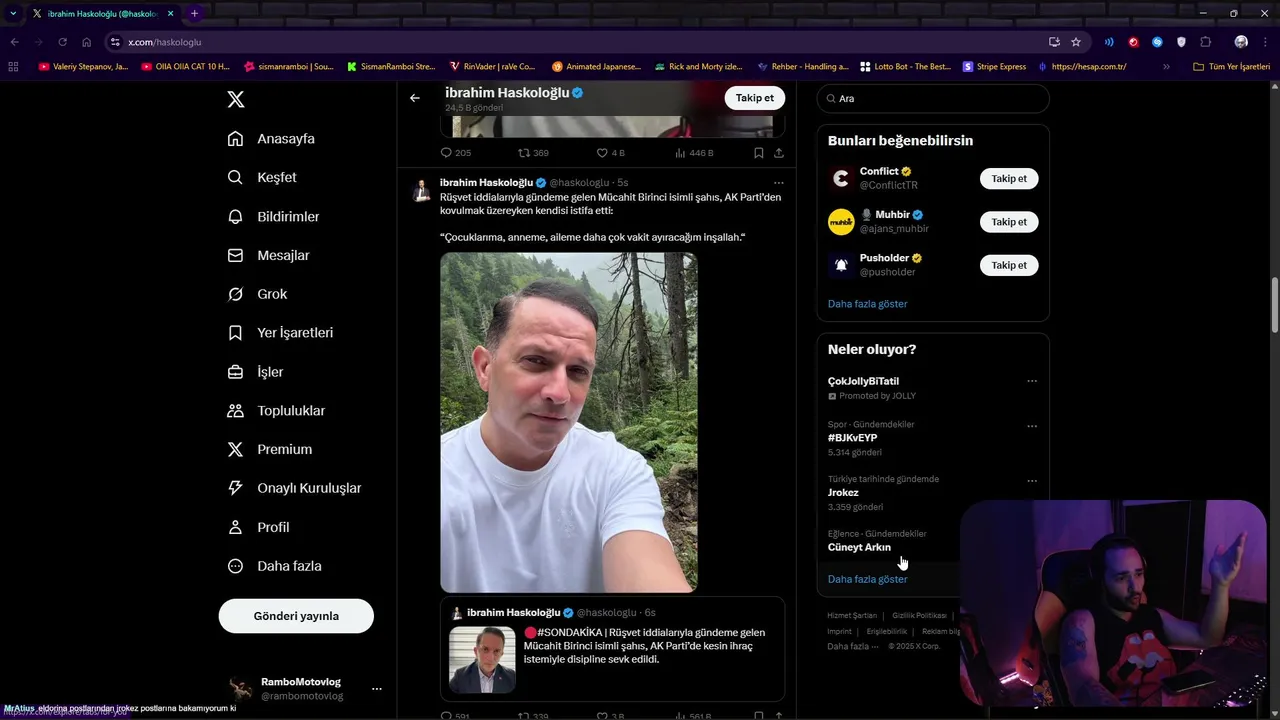Viewport: 1280px width, 720px height.
Task: Open Chrome profile avatar
Action: click(x=1241, y=42)
